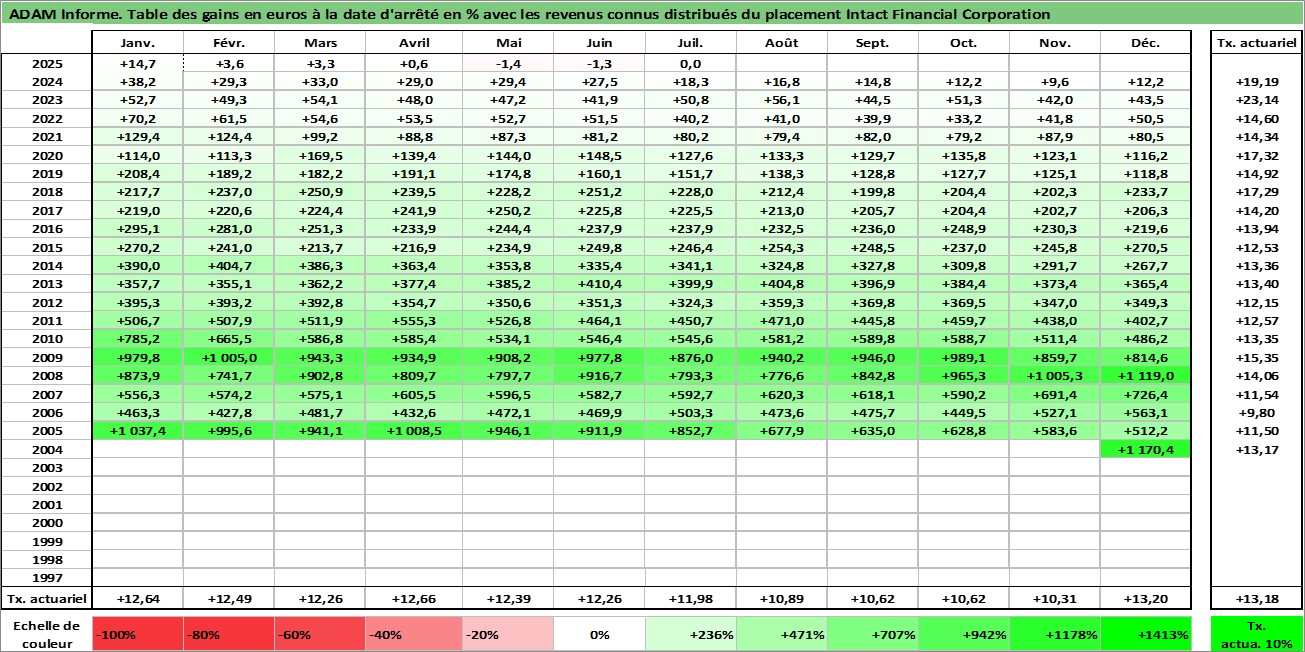Pick the +707% green swatch

coord(873,634)
